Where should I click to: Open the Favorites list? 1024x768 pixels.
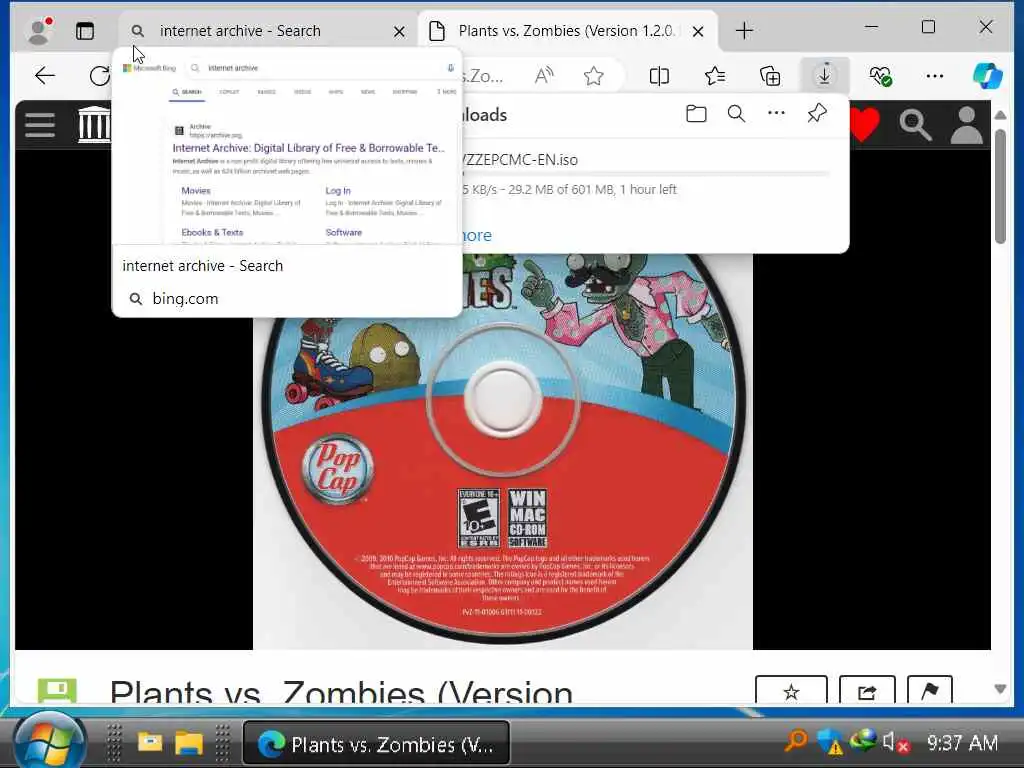tap(715, 76)
